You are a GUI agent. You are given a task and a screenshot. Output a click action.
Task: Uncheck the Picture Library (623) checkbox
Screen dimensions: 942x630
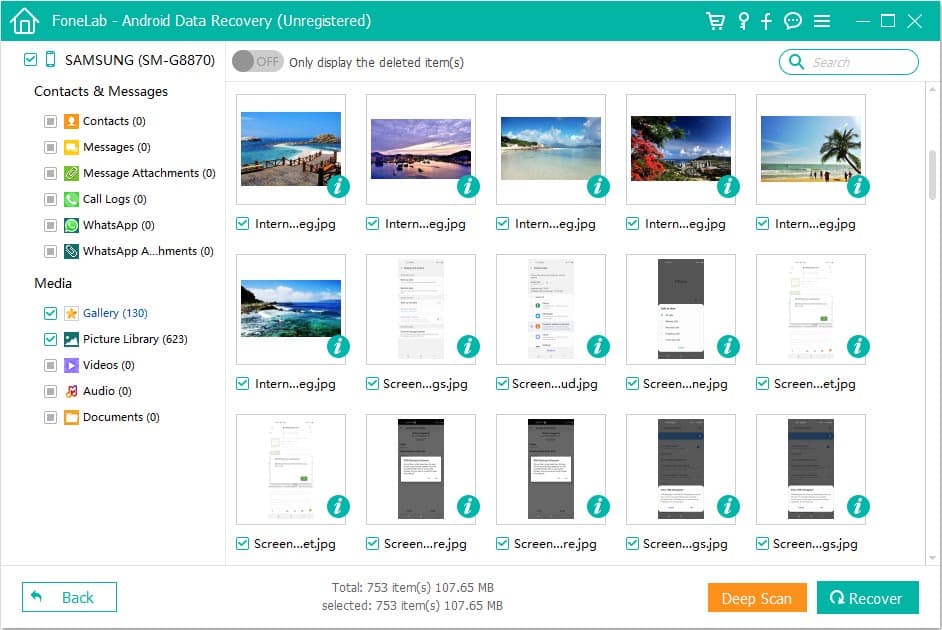pyautogui.click(x=49, y=338)
